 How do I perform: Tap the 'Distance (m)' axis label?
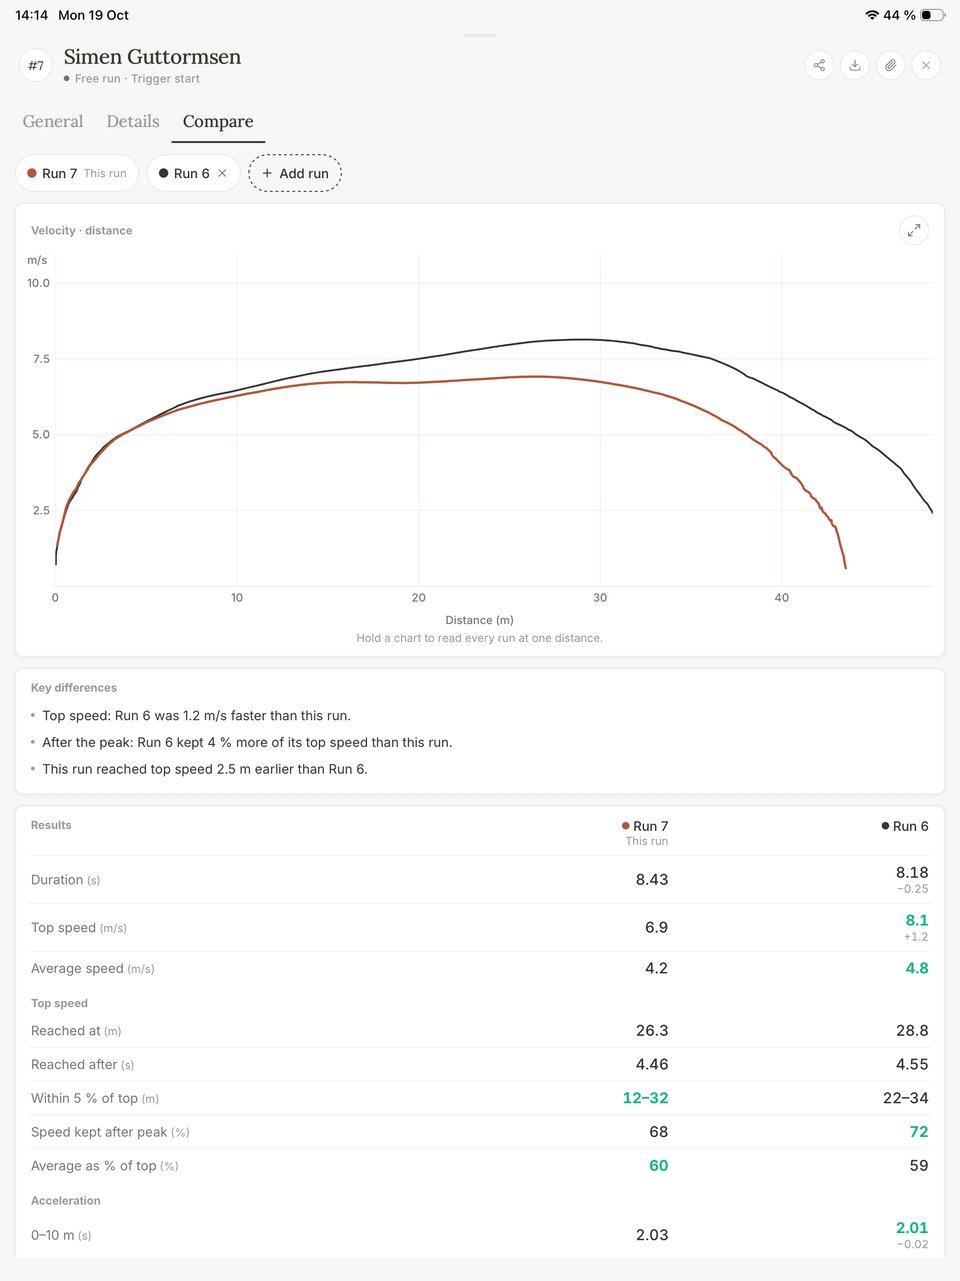pyautogui.click(x=480, y=620)
